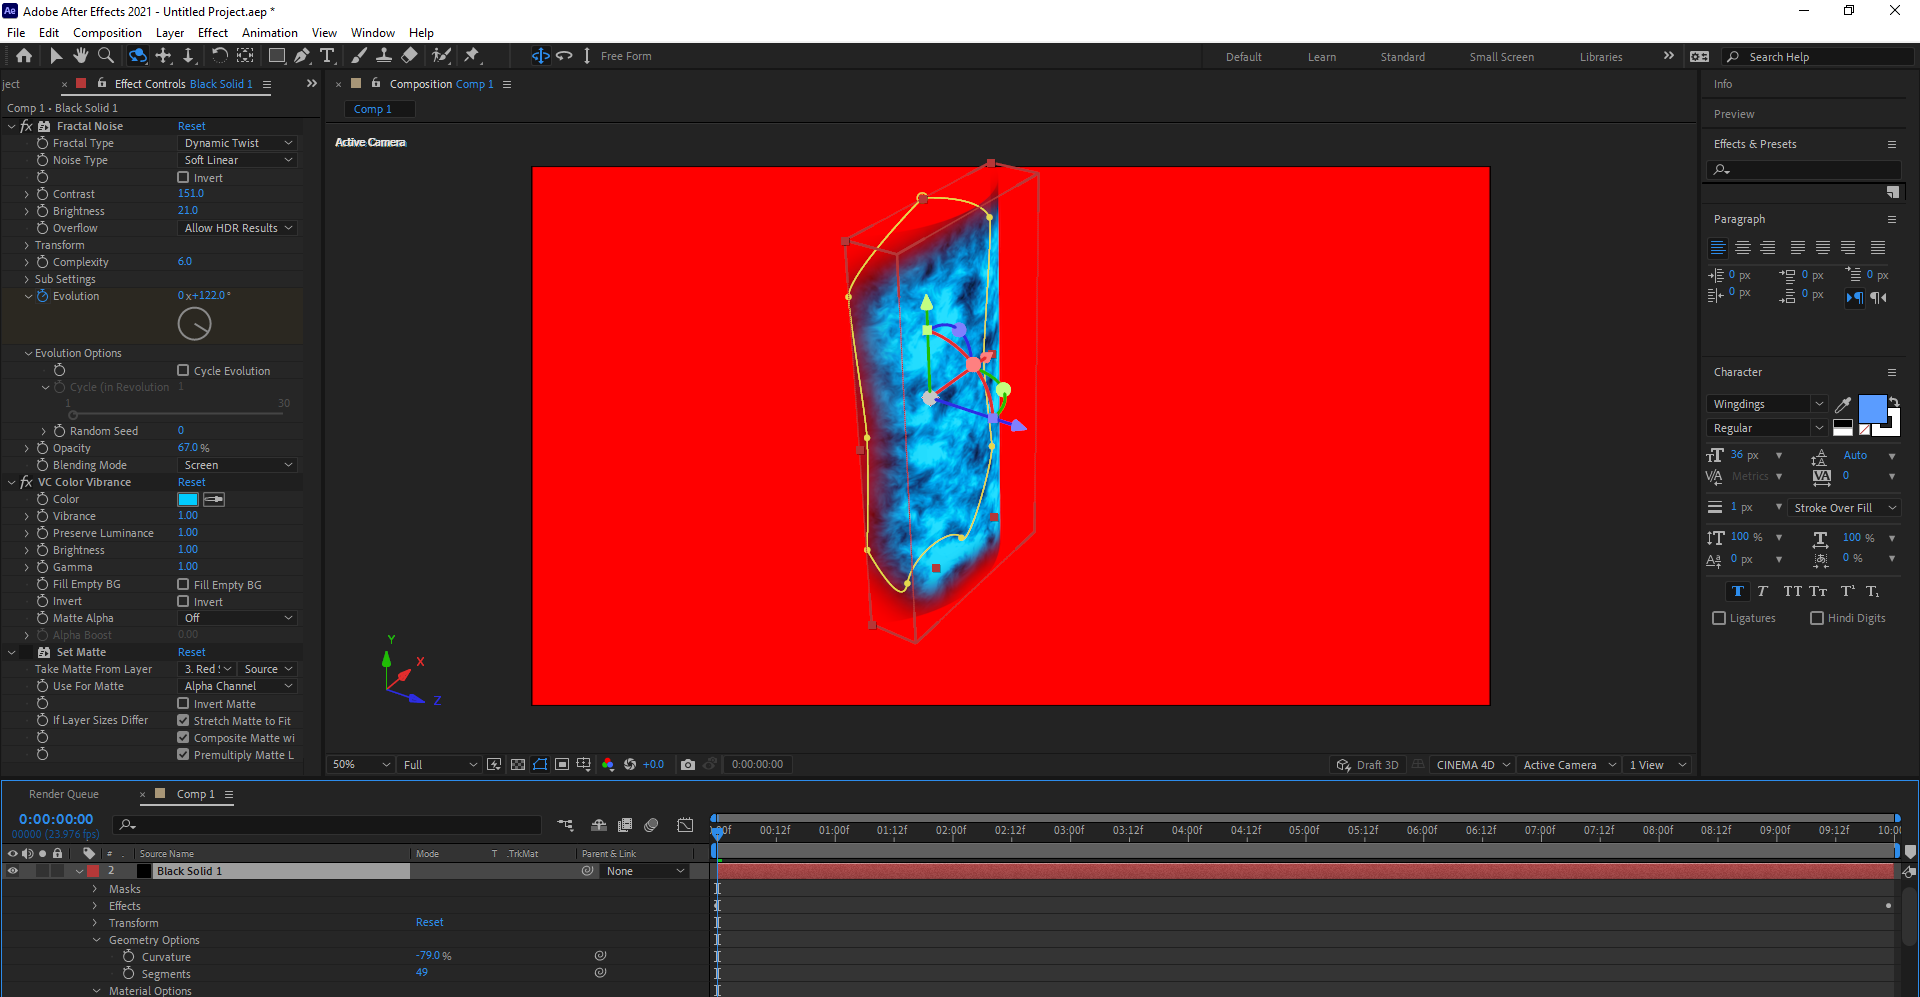Select the Brush tool
Viewport: 1920px width, 997px height.
(360, 56)
